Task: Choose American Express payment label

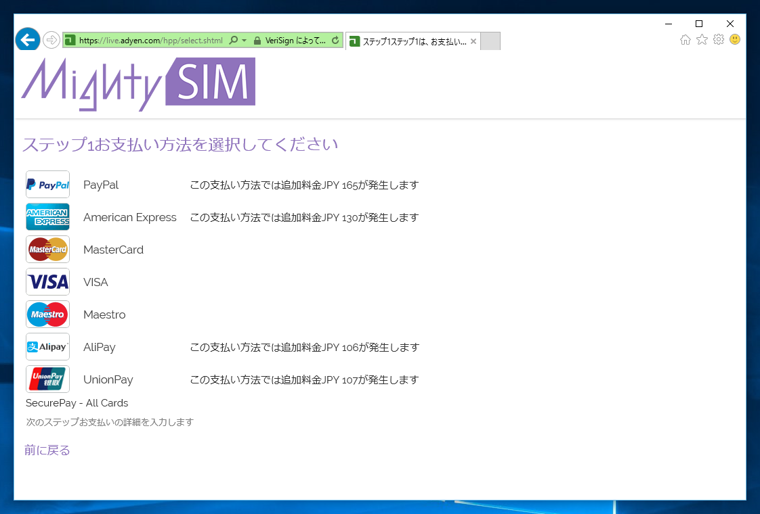Action: pos(130,217)
